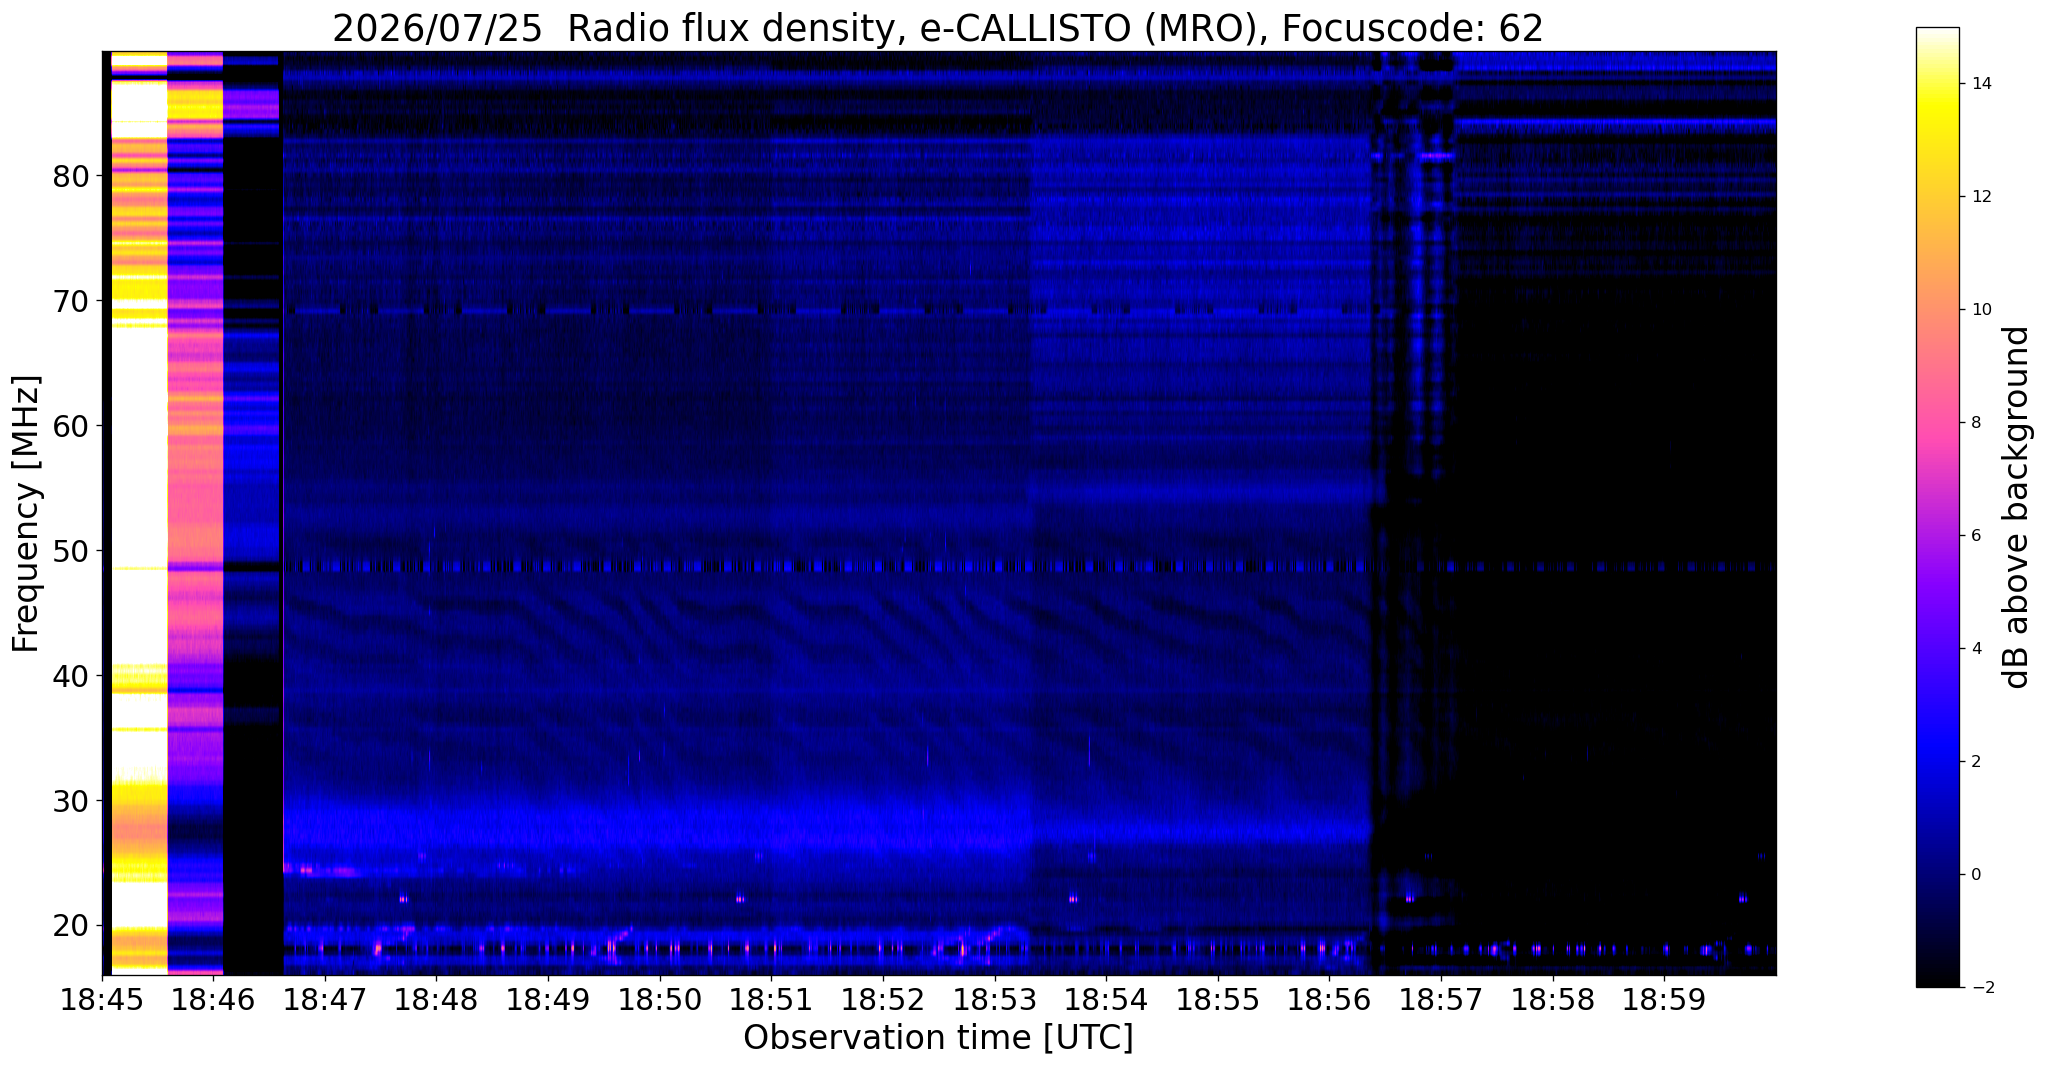
Task: Click the 80 MHz frequency tick label
Action: [x=71, y=177]
